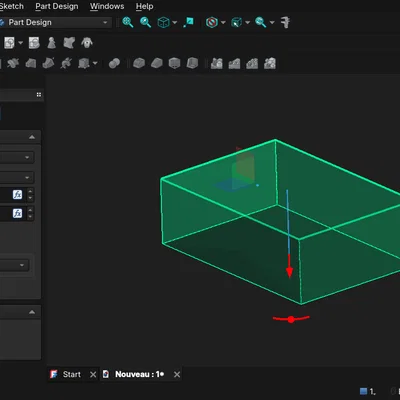The height and width of the screenshot is (400, 400).
Task: Click the Boolean operation spheres icon
Action: pyautogui.click(x=114, y=63)
